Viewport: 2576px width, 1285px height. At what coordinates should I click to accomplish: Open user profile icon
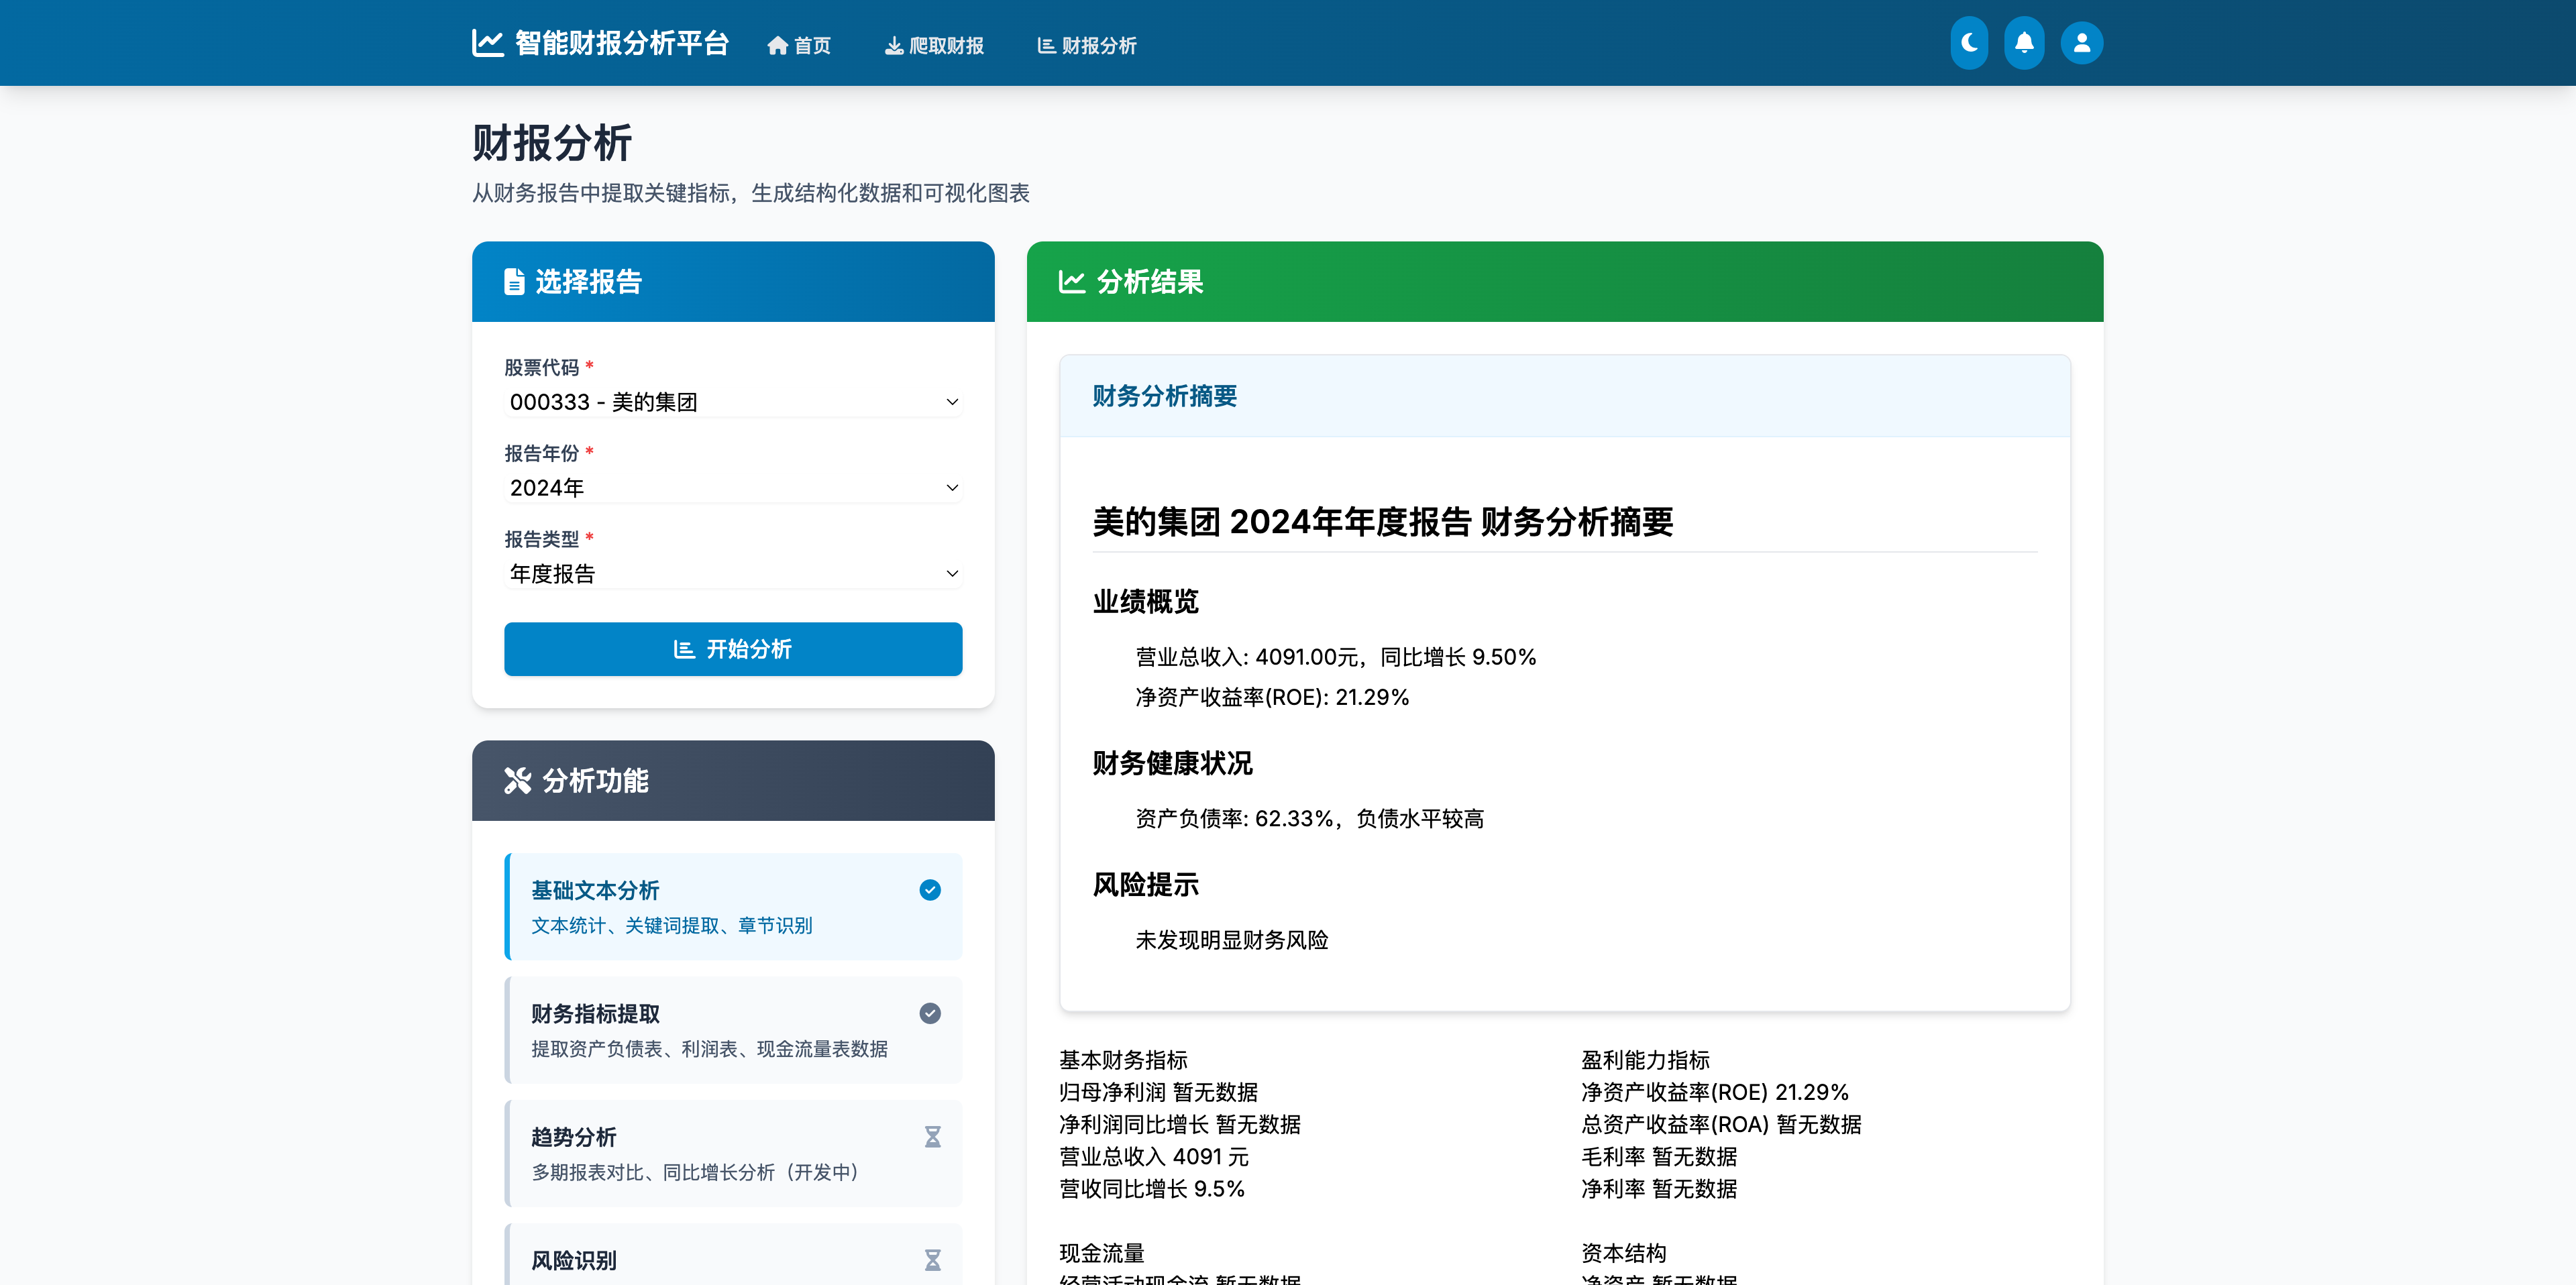2082,43
